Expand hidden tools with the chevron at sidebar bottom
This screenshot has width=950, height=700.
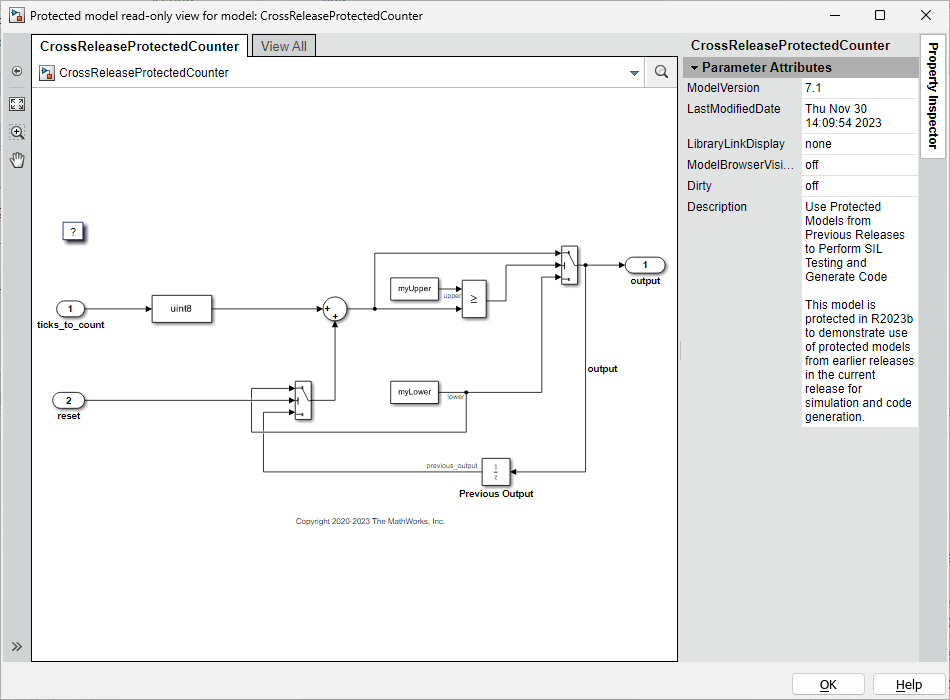tap(18, 645)
